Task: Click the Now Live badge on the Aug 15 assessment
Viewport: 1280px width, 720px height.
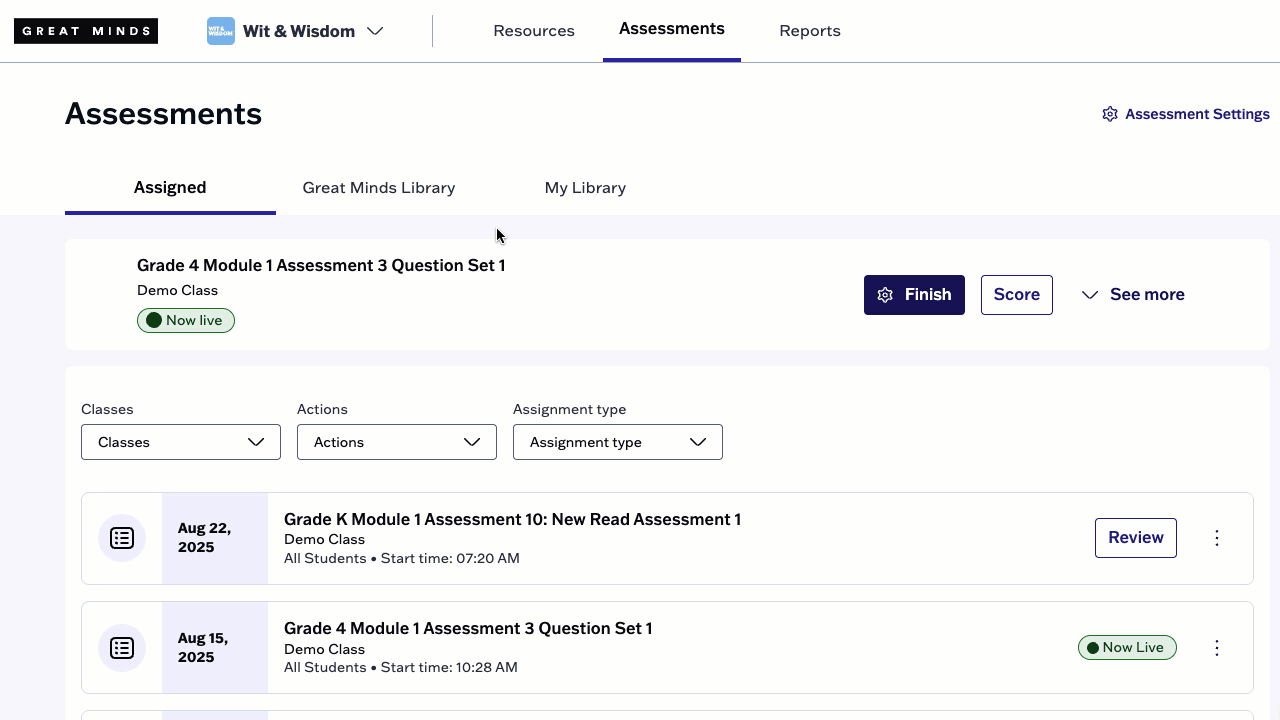Action: [x=1127, y=647]
